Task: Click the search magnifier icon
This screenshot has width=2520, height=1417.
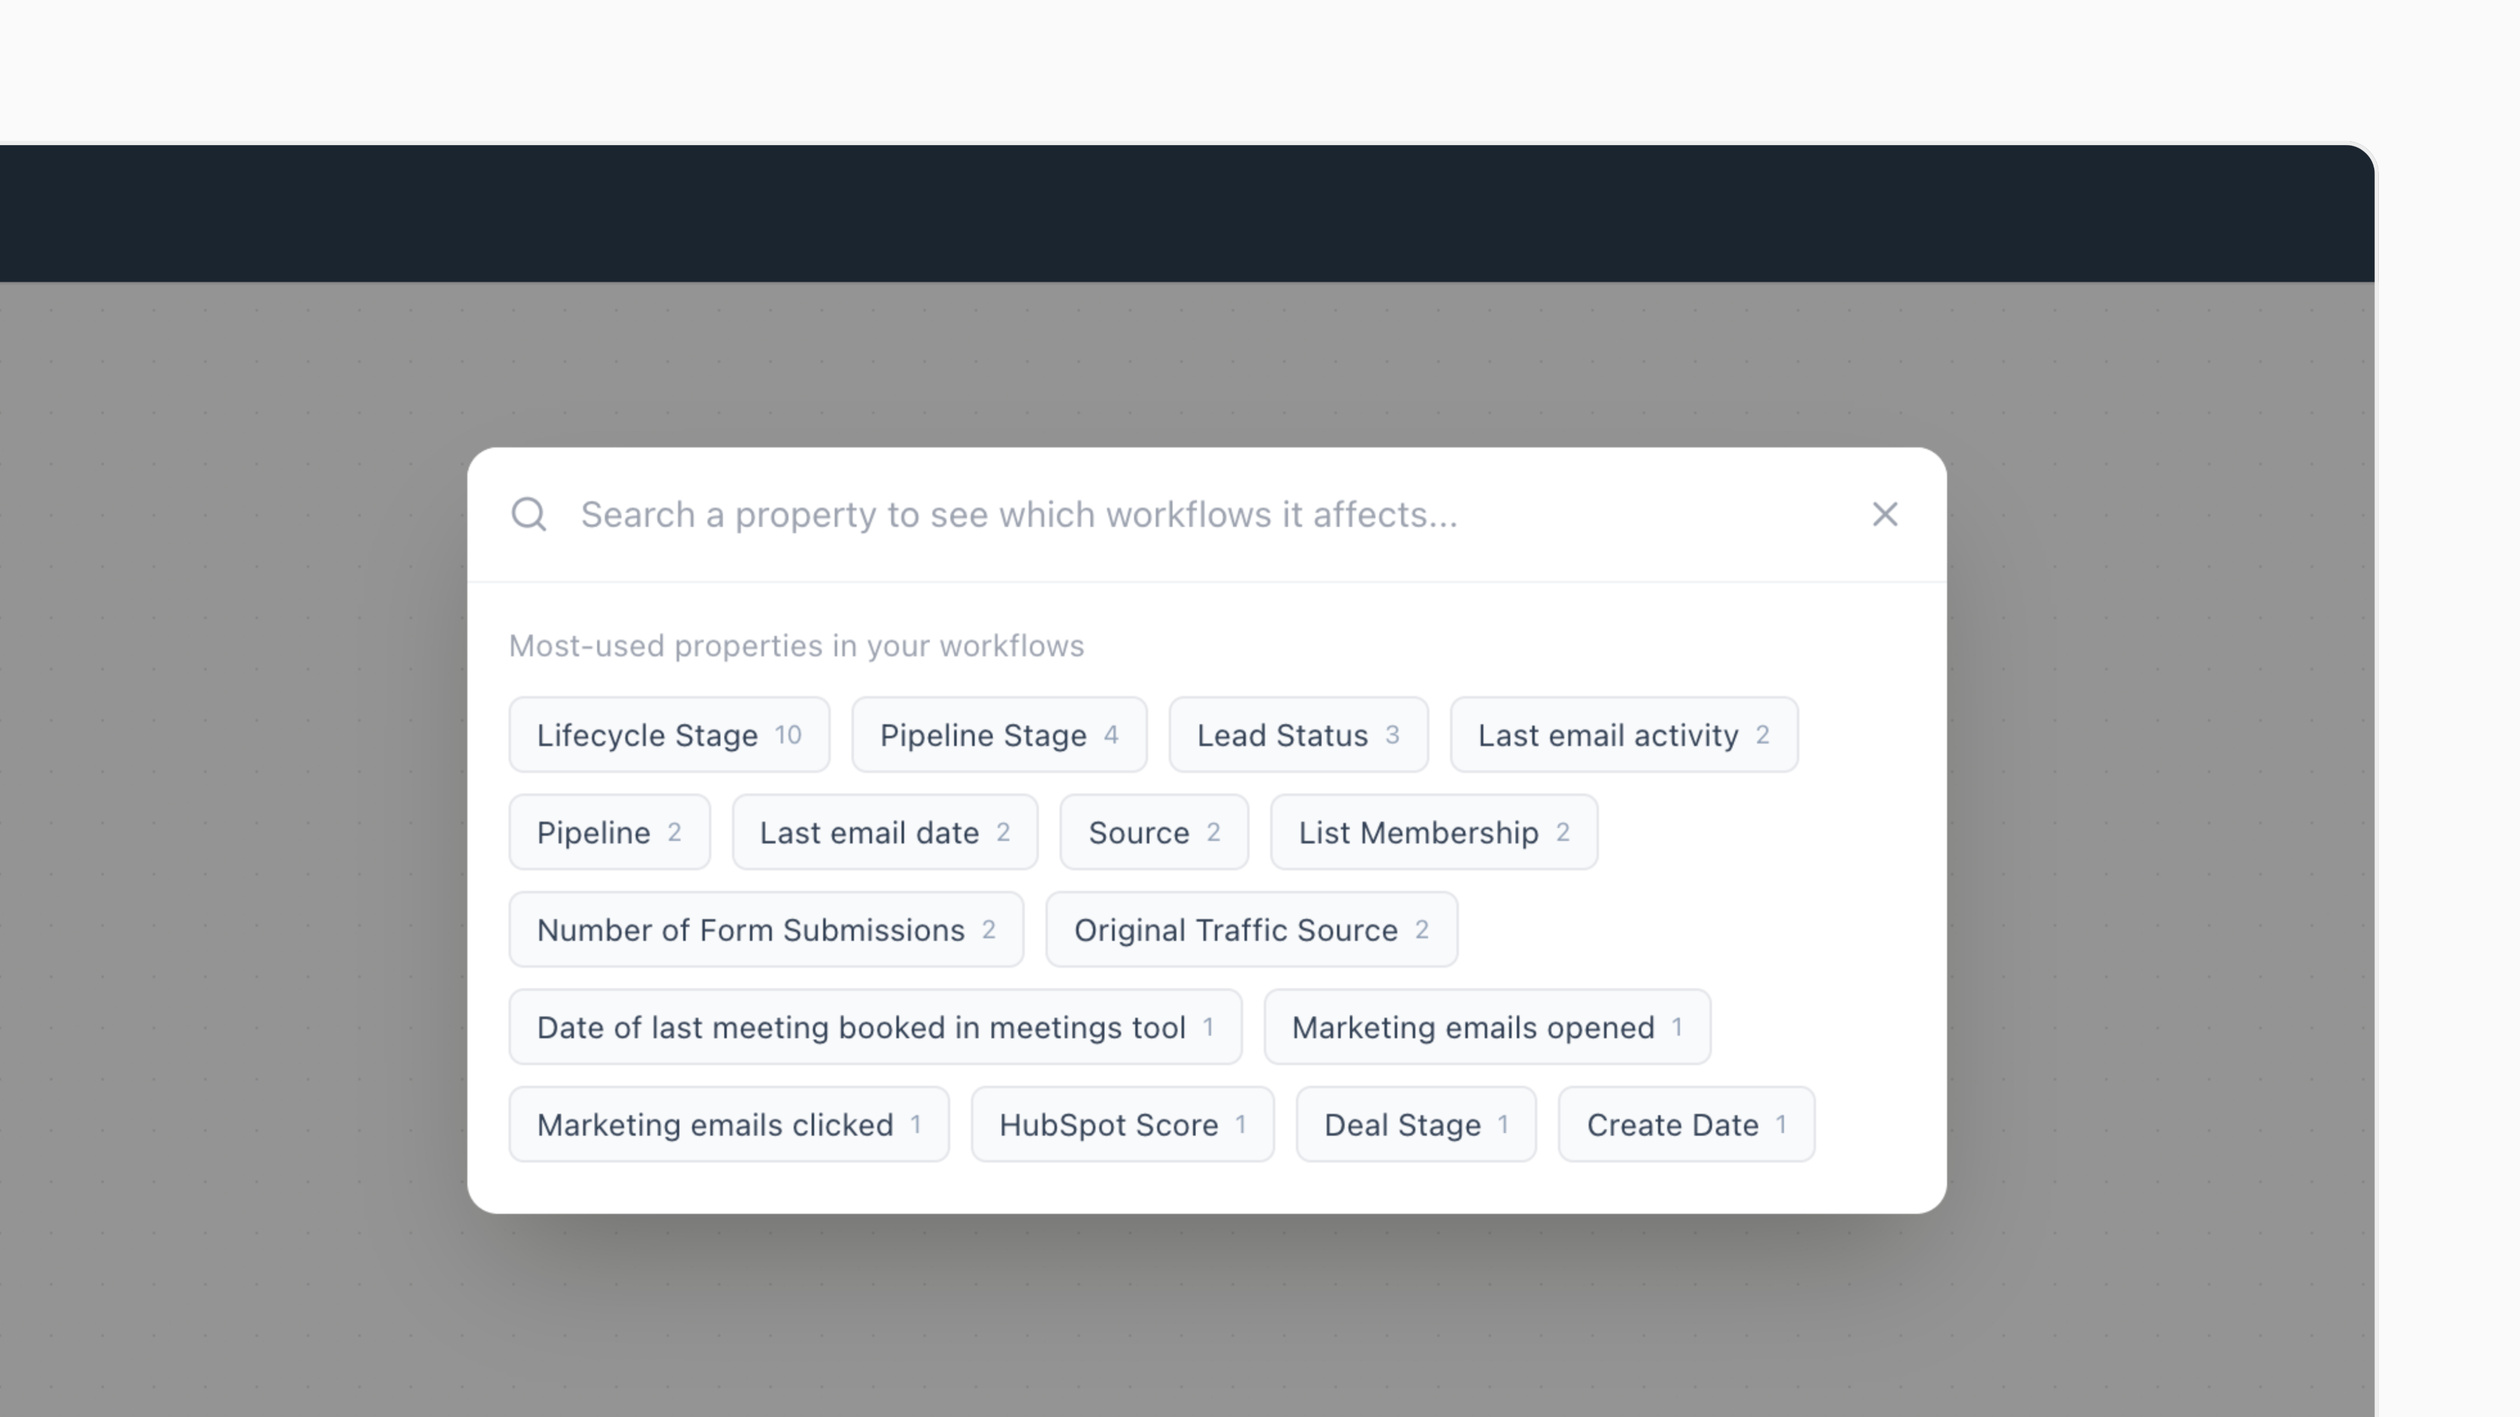Action: coord(528,514)
